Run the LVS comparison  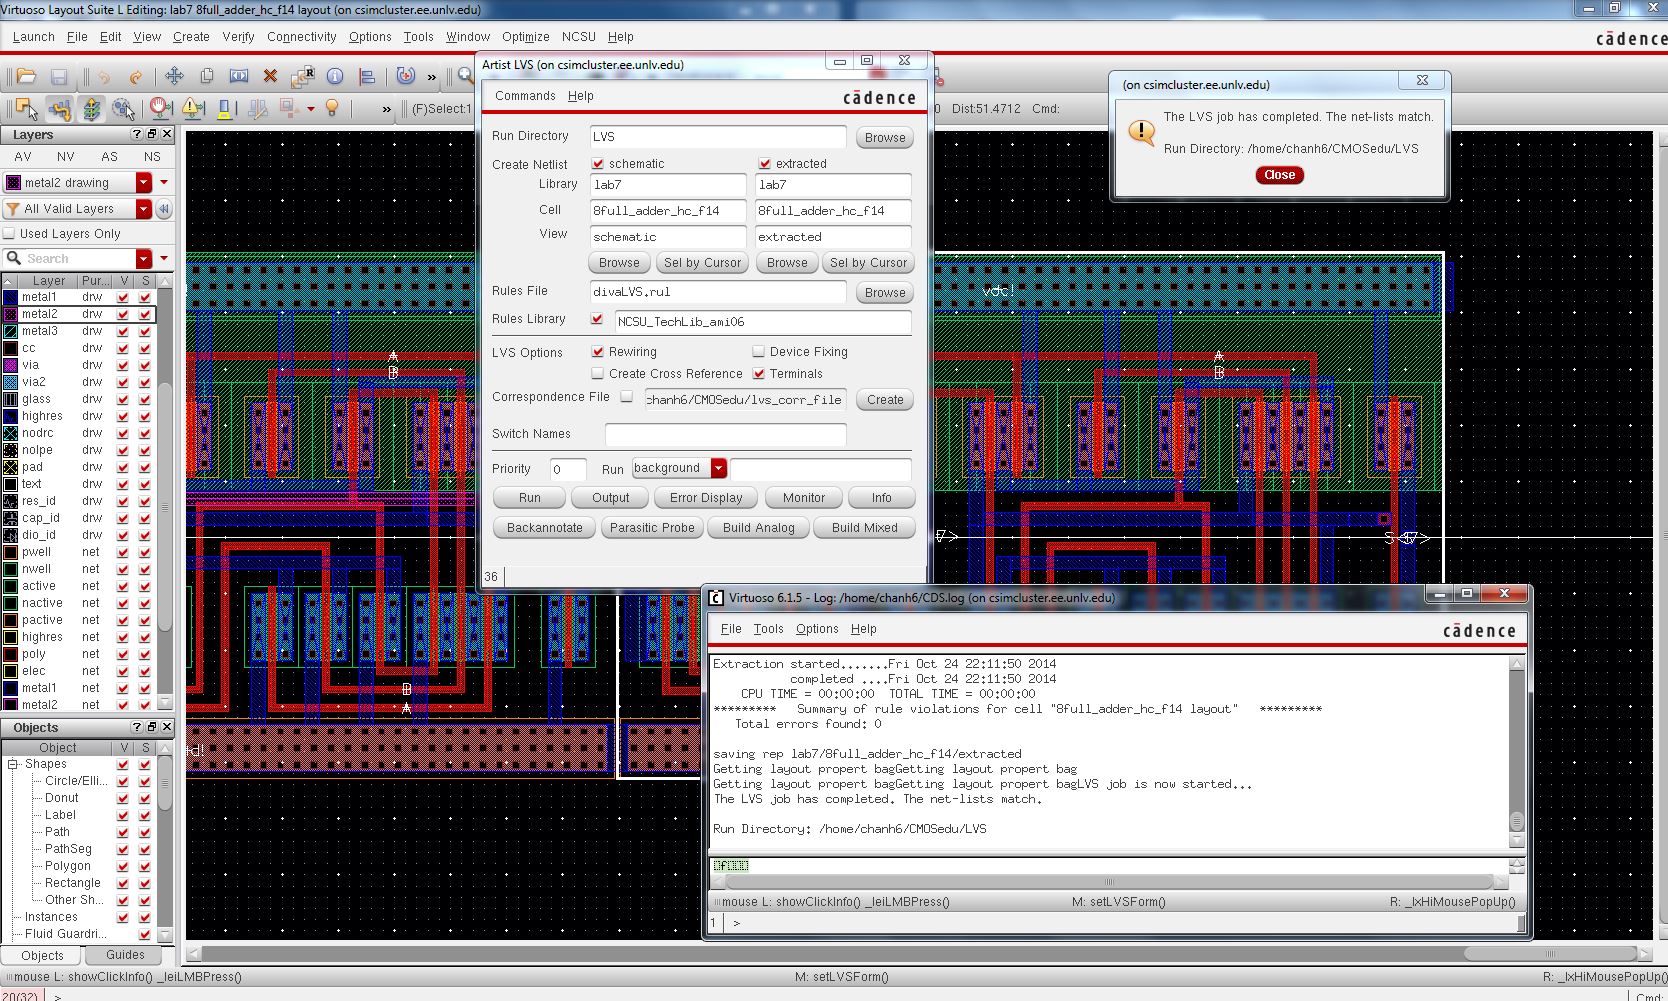point(528,497)
